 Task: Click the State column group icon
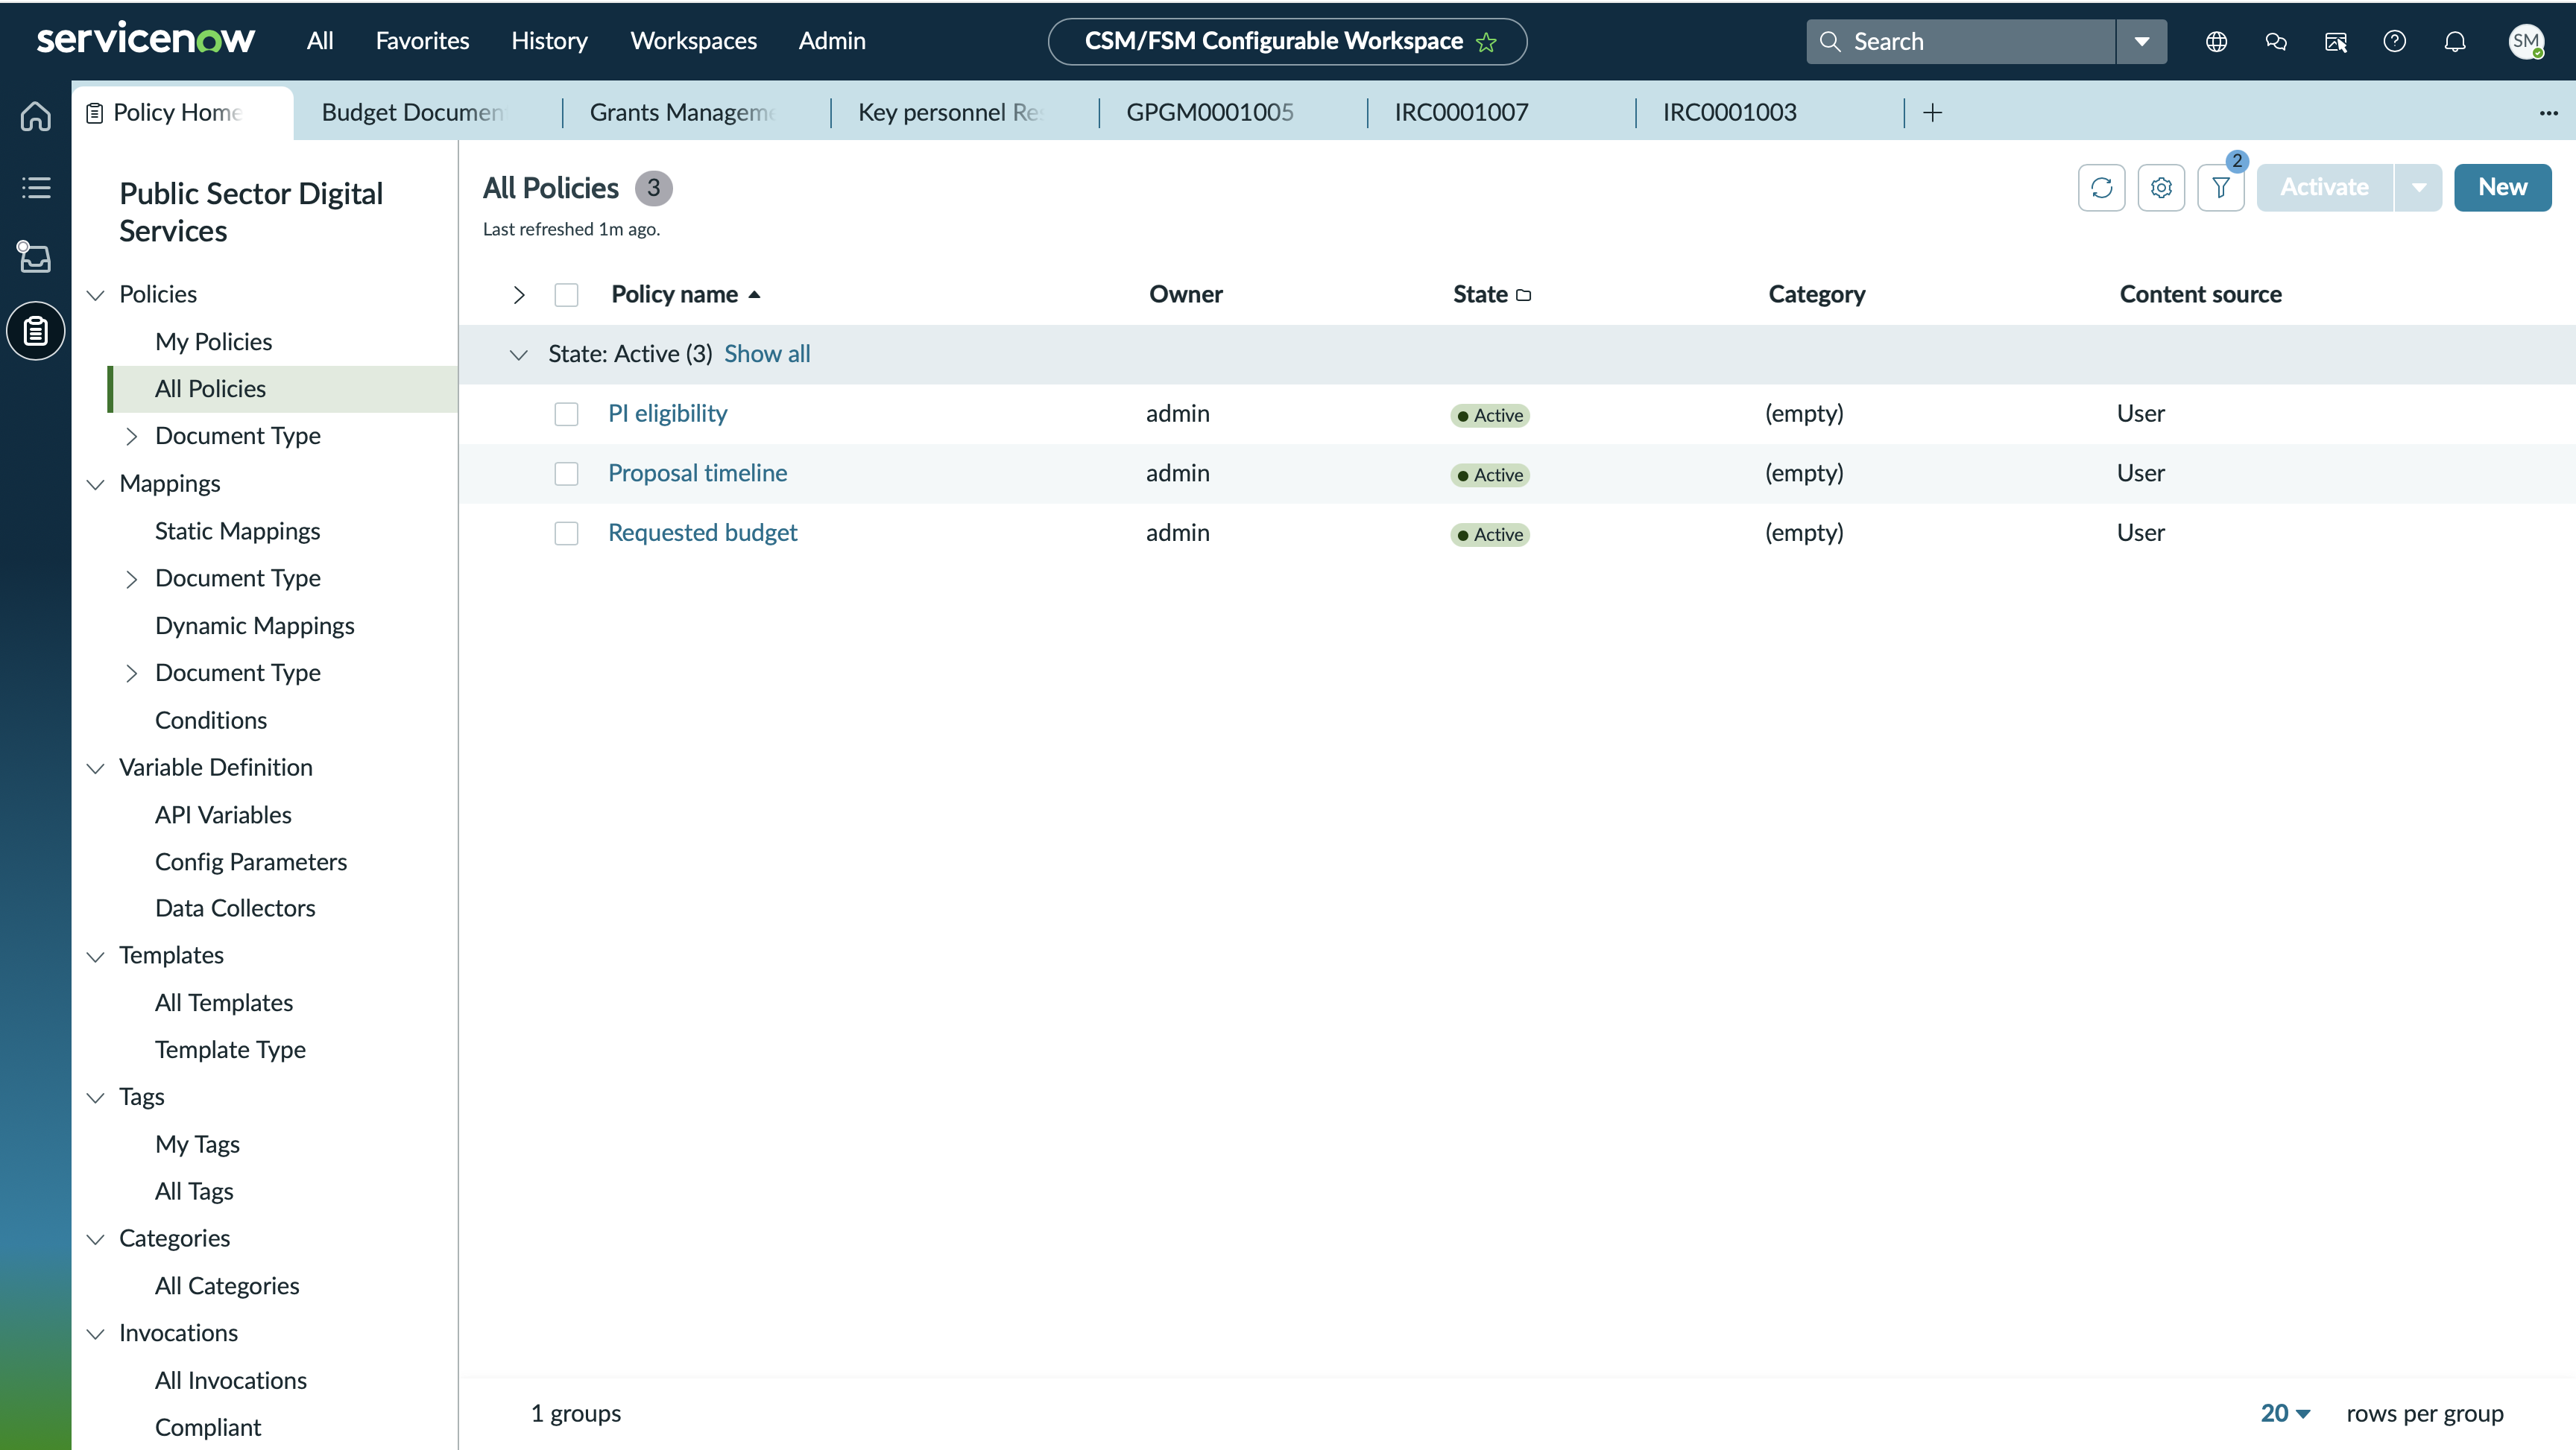1523,295
